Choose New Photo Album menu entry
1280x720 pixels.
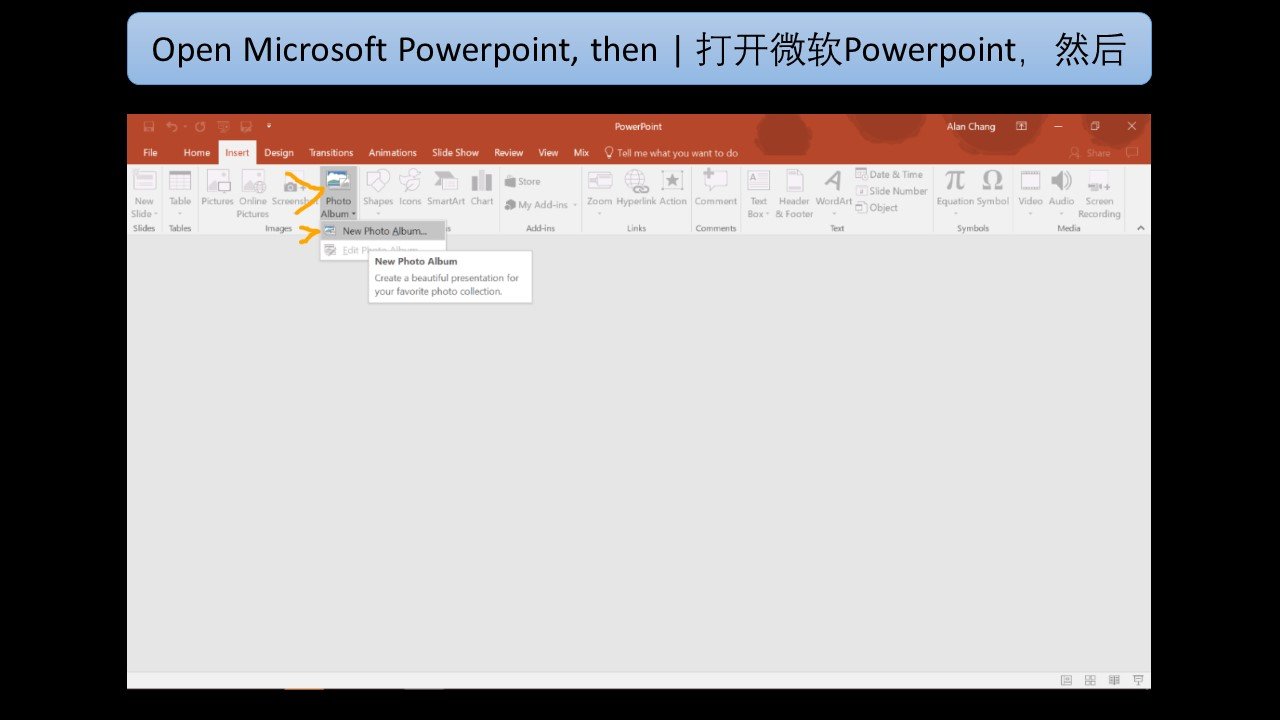[x=383, y=231]
